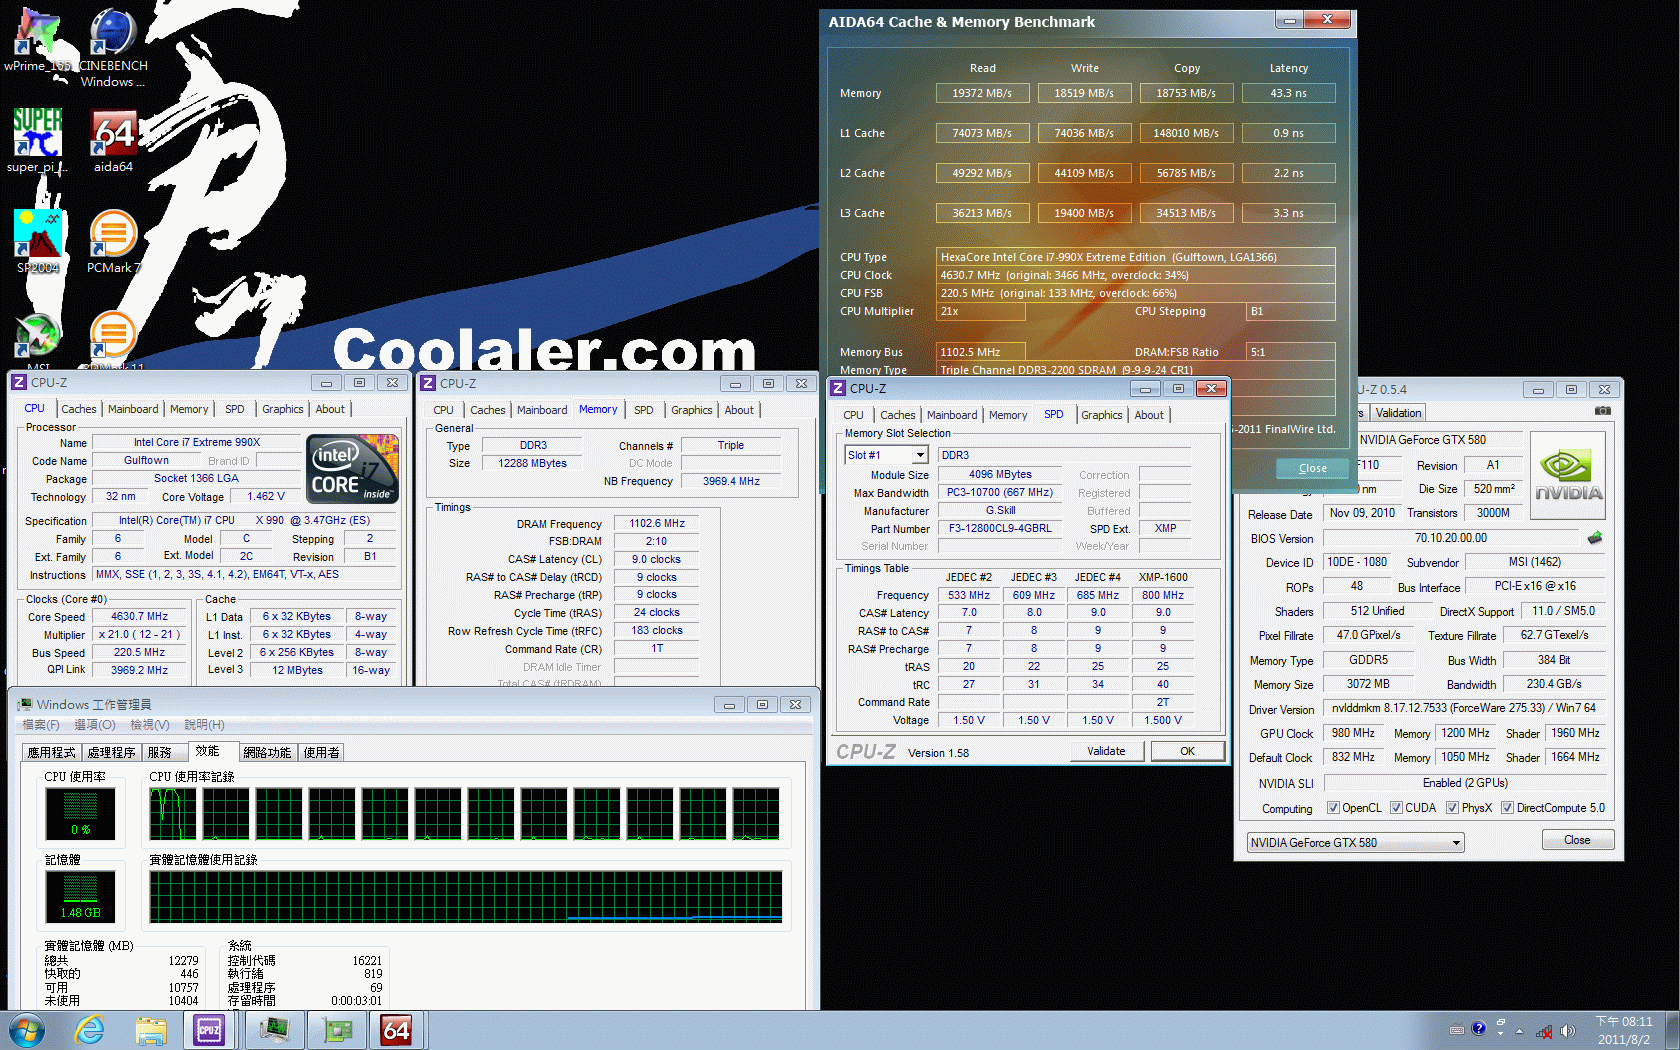Click Close in AIDA64 benchmark window
1680x1050 pixels.
1312,468
